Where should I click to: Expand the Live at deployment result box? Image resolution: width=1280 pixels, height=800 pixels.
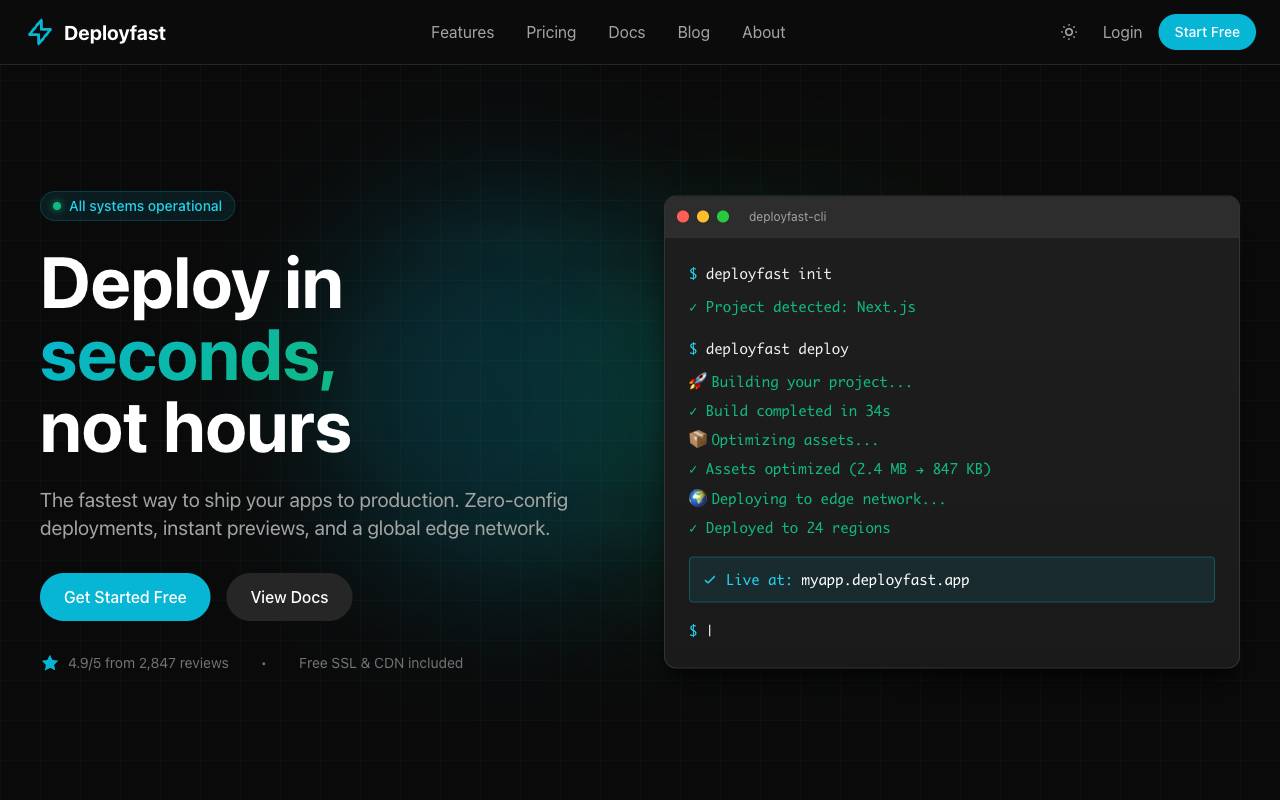pos(951,579)
